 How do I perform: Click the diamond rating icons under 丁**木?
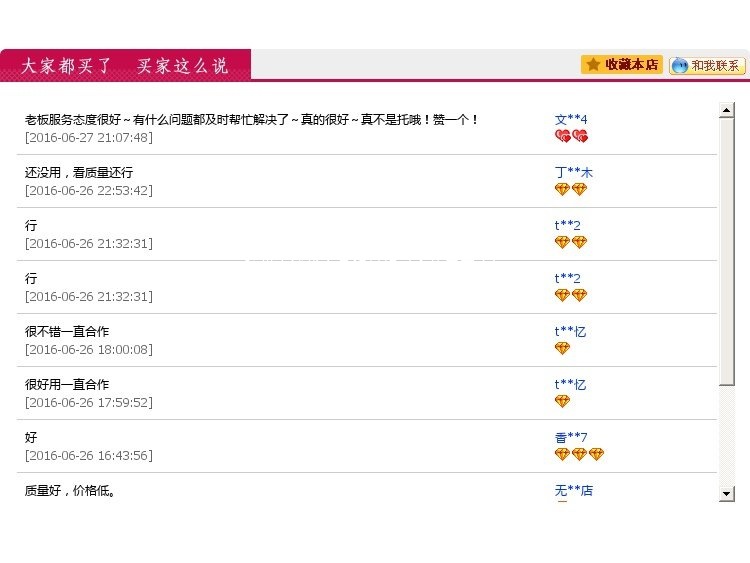tap(571, 189)
